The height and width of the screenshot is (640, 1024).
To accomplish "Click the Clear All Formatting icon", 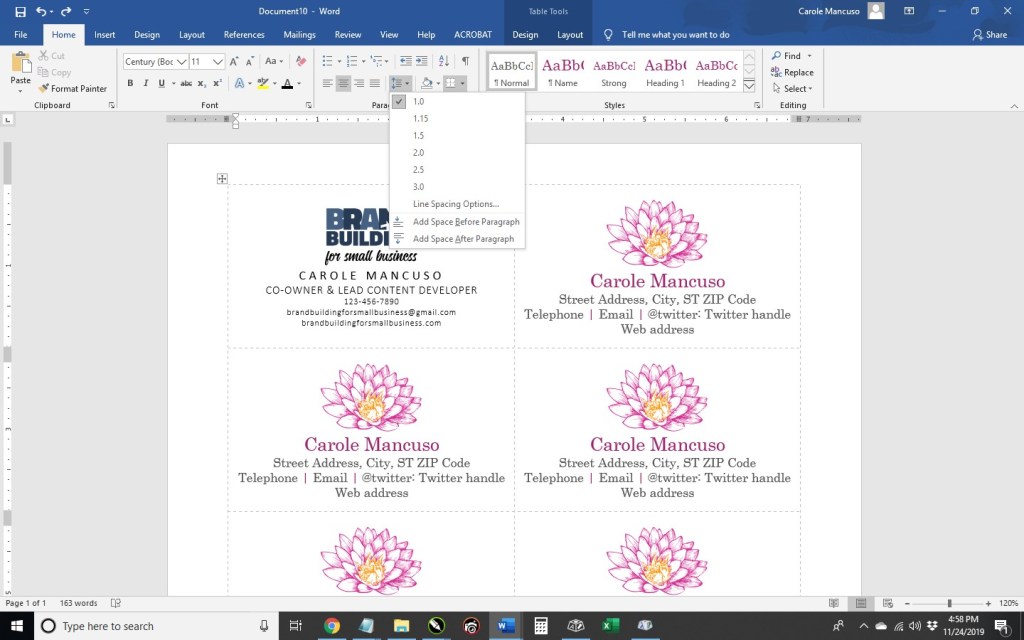I will click(300, 61).
